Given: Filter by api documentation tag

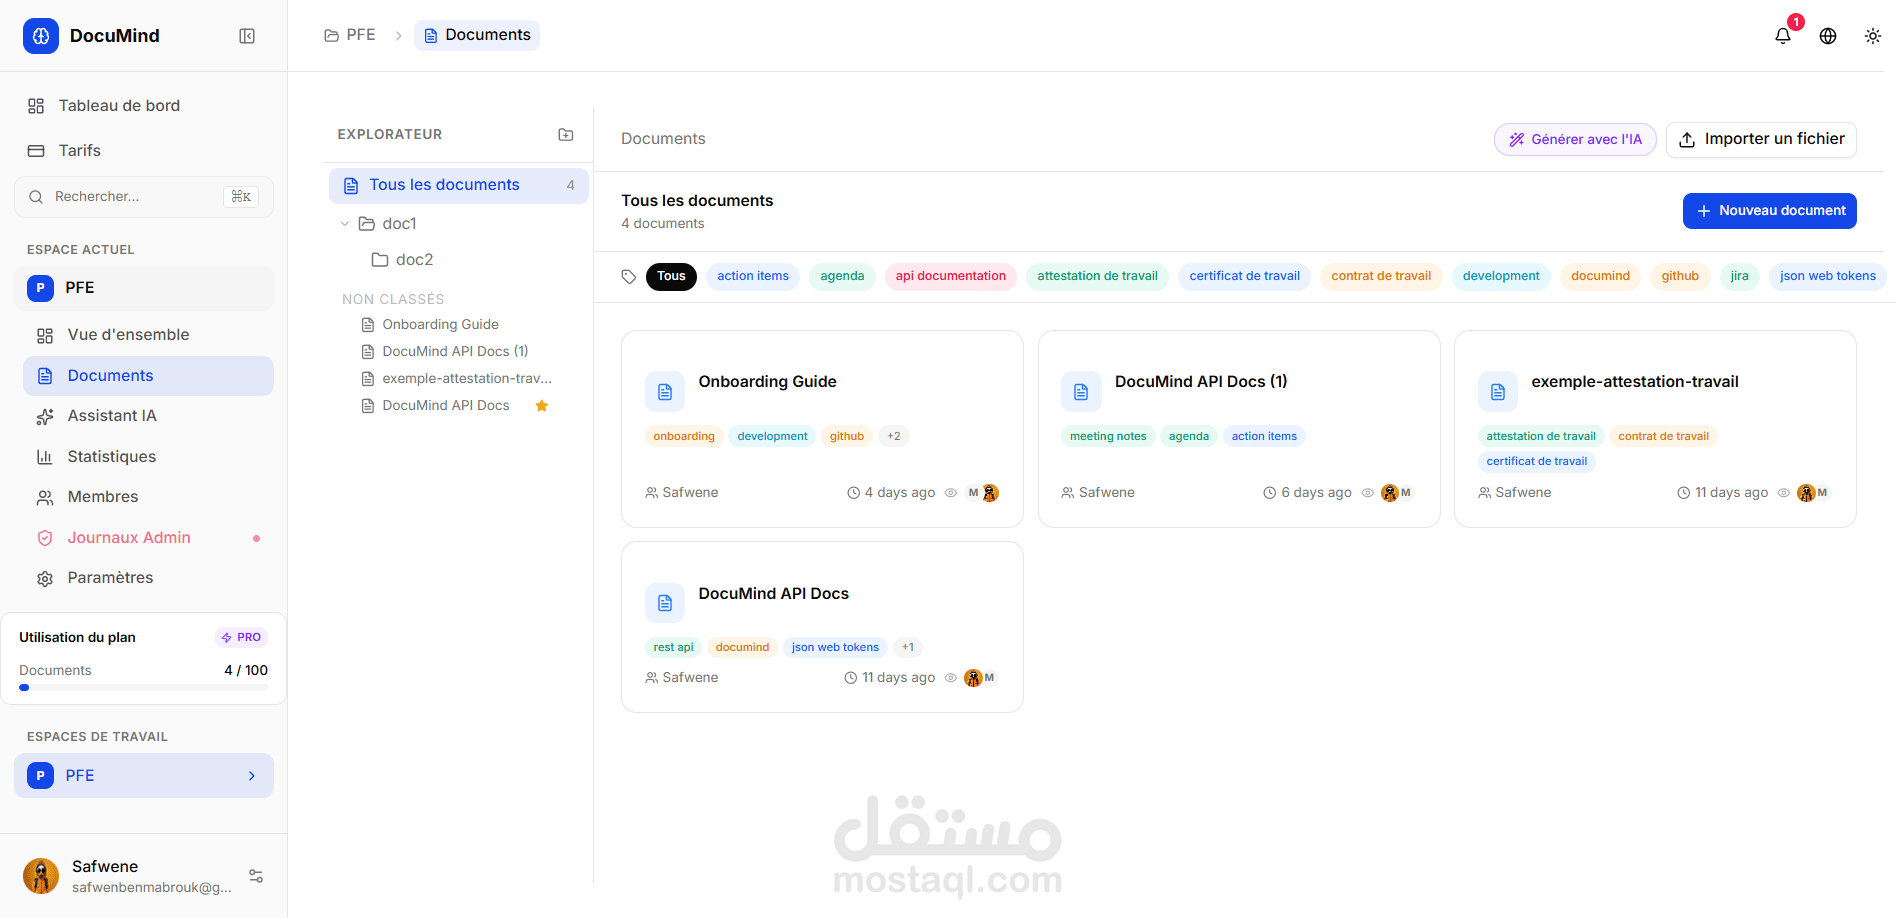Looking at the screenshot, I should tap(951, 277).
